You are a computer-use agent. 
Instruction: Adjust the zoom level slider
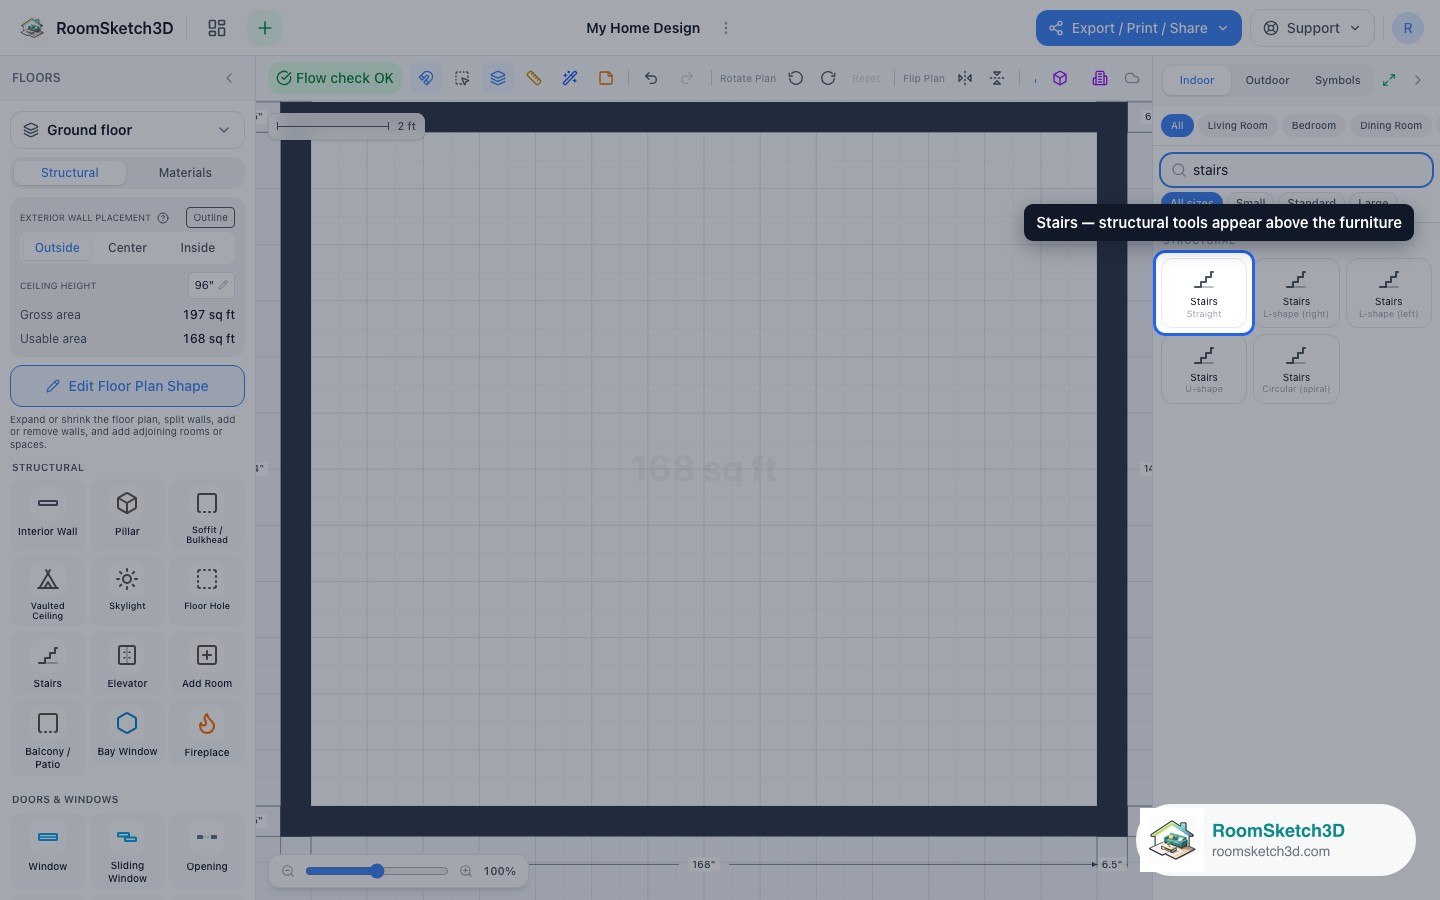(x=376, y=871)
